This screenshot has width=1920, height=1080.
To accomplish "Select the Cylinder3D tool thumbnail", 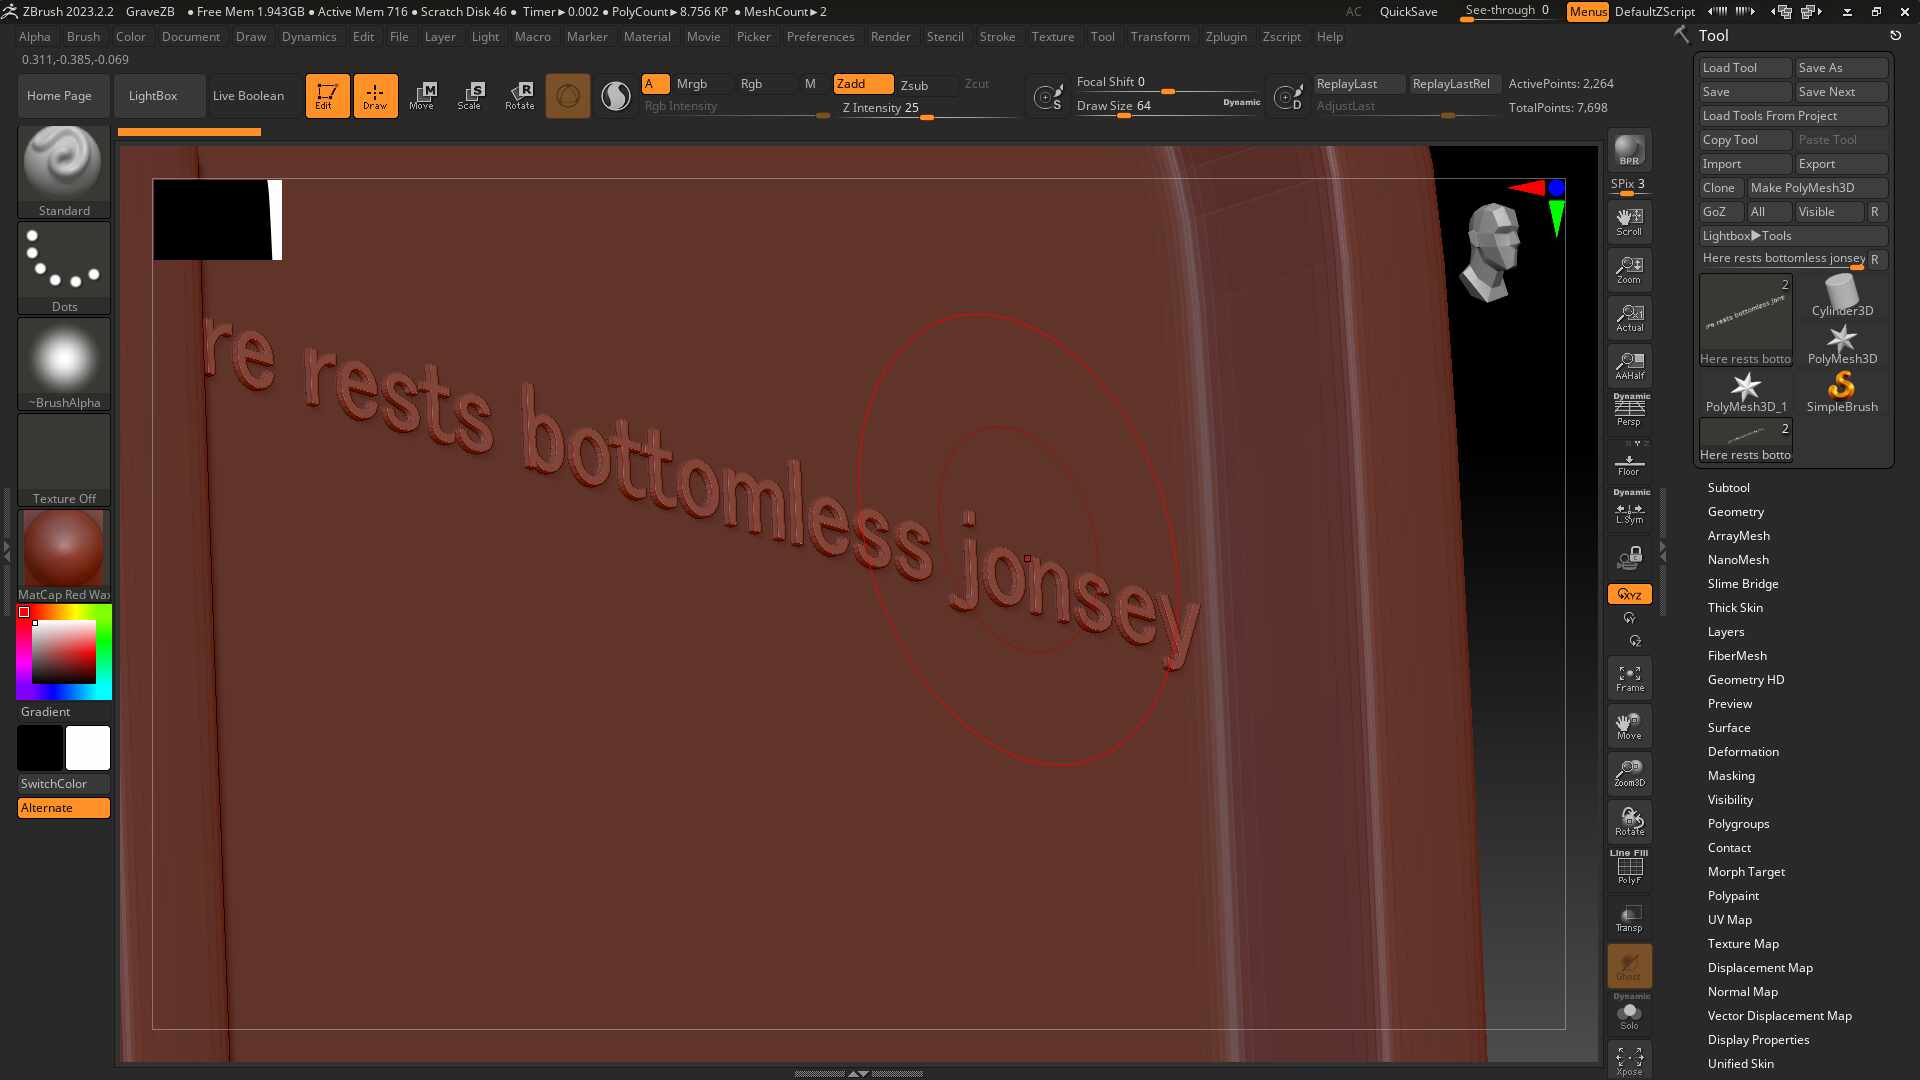I will (x=1841, y=297).
